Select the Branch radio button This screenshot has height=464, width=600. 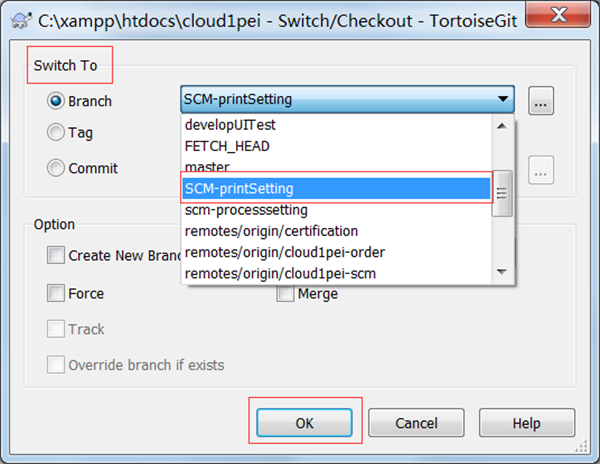pyautogui.click(x=56, y=101)
